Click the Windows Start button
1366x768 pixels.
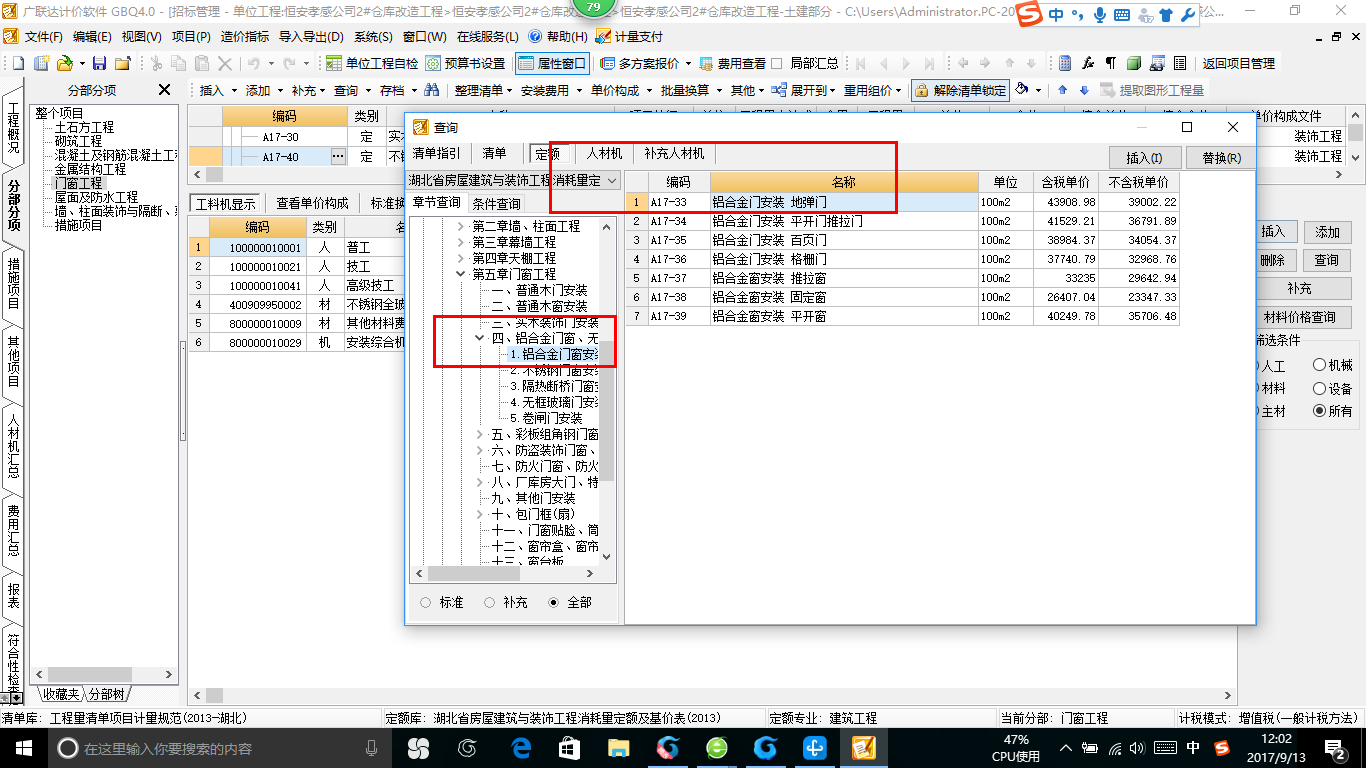[x=22, y=748]
